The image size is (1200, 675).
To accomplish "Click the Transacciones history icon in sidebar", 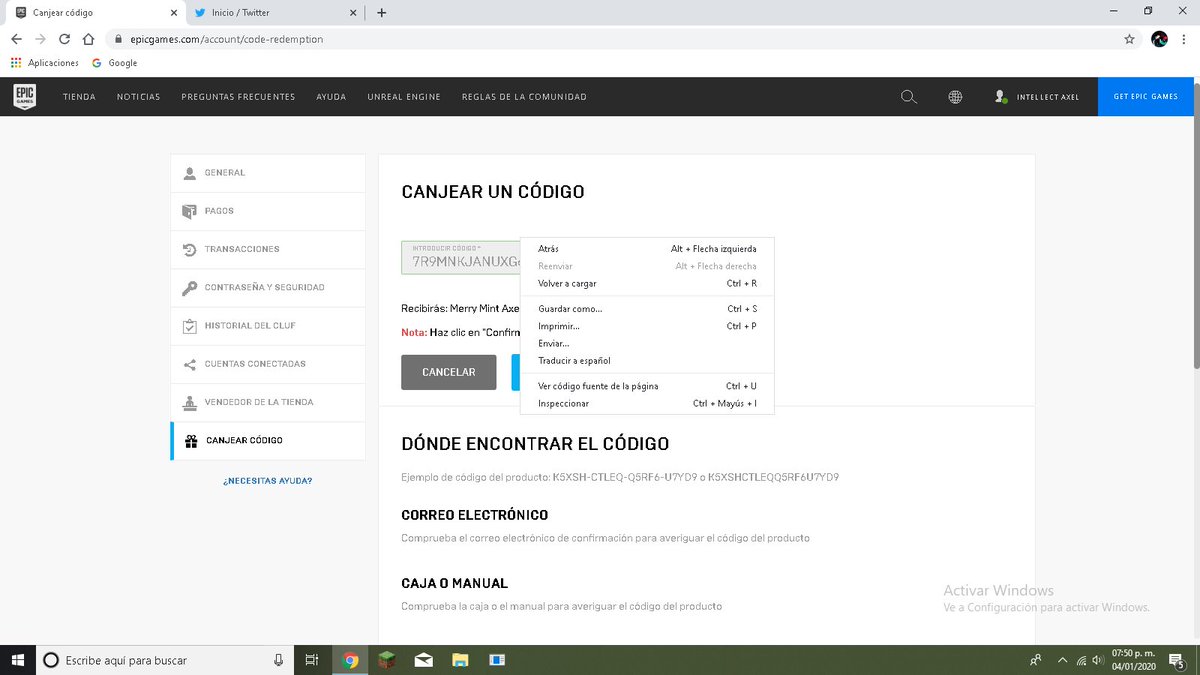I will (x=190, y=249).
